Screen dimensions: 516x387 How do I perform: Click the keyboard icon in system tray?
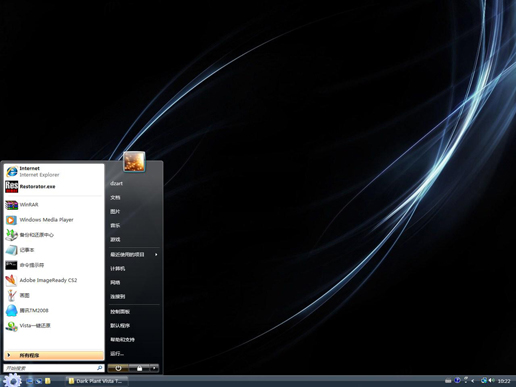point(448,381)
